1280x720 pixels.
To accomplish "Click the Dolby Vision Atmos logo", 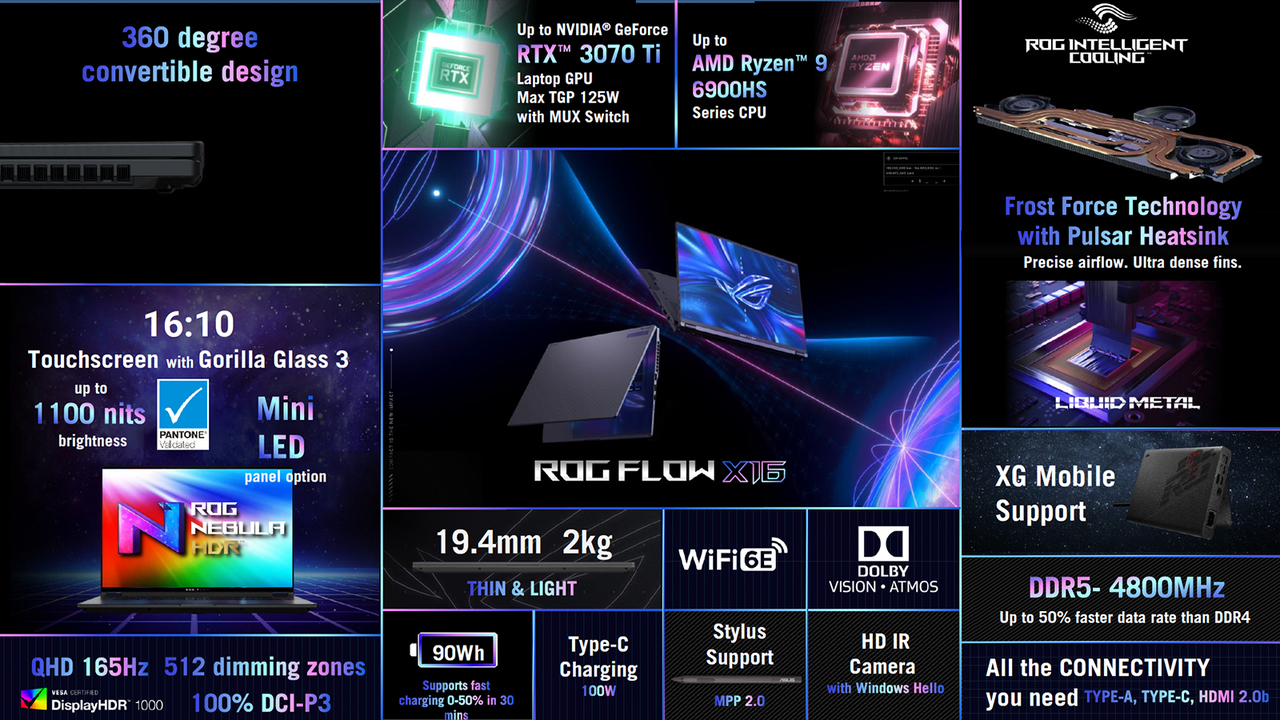I will [x=883, y=560].
